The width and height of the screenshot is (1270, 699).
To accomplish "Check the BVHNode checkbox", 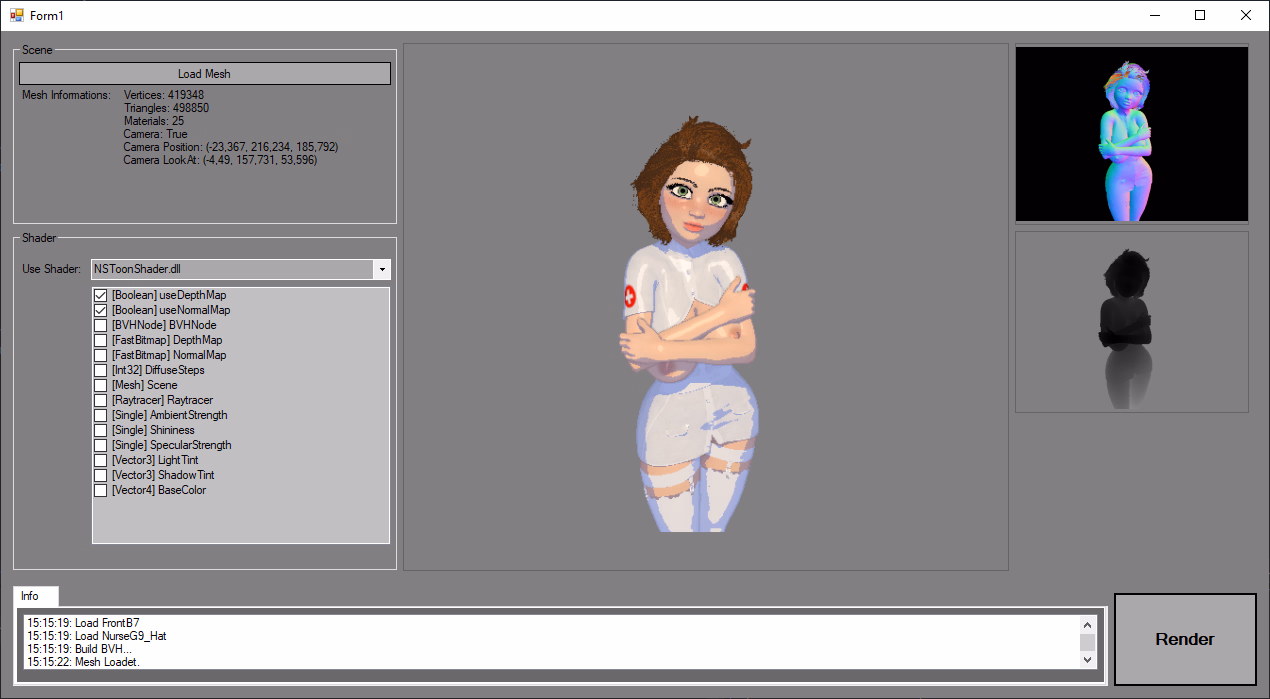I will [101, 326].
